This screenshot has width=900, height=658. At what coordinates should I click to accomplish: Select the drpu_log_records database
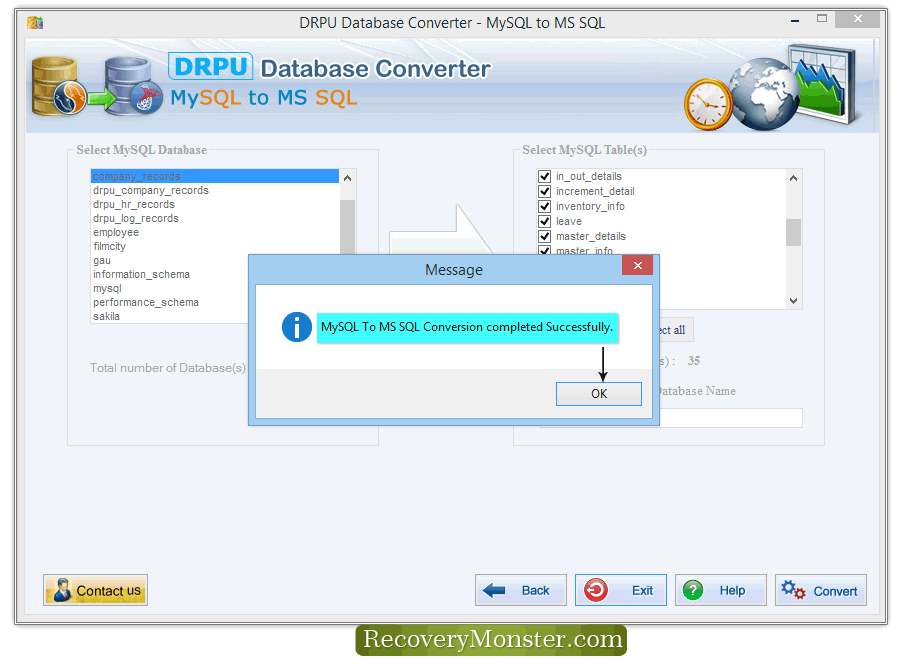136,218
